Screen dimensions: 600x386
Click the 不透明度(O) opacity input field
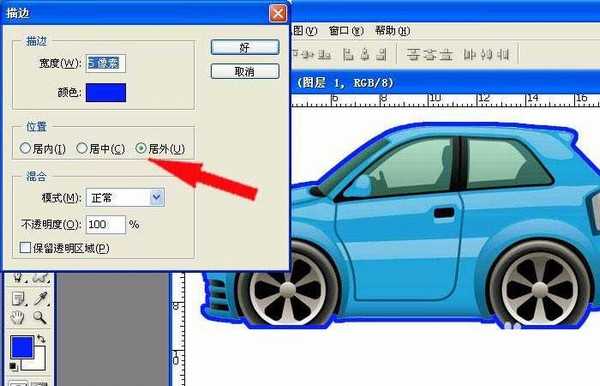pos(106,225)
